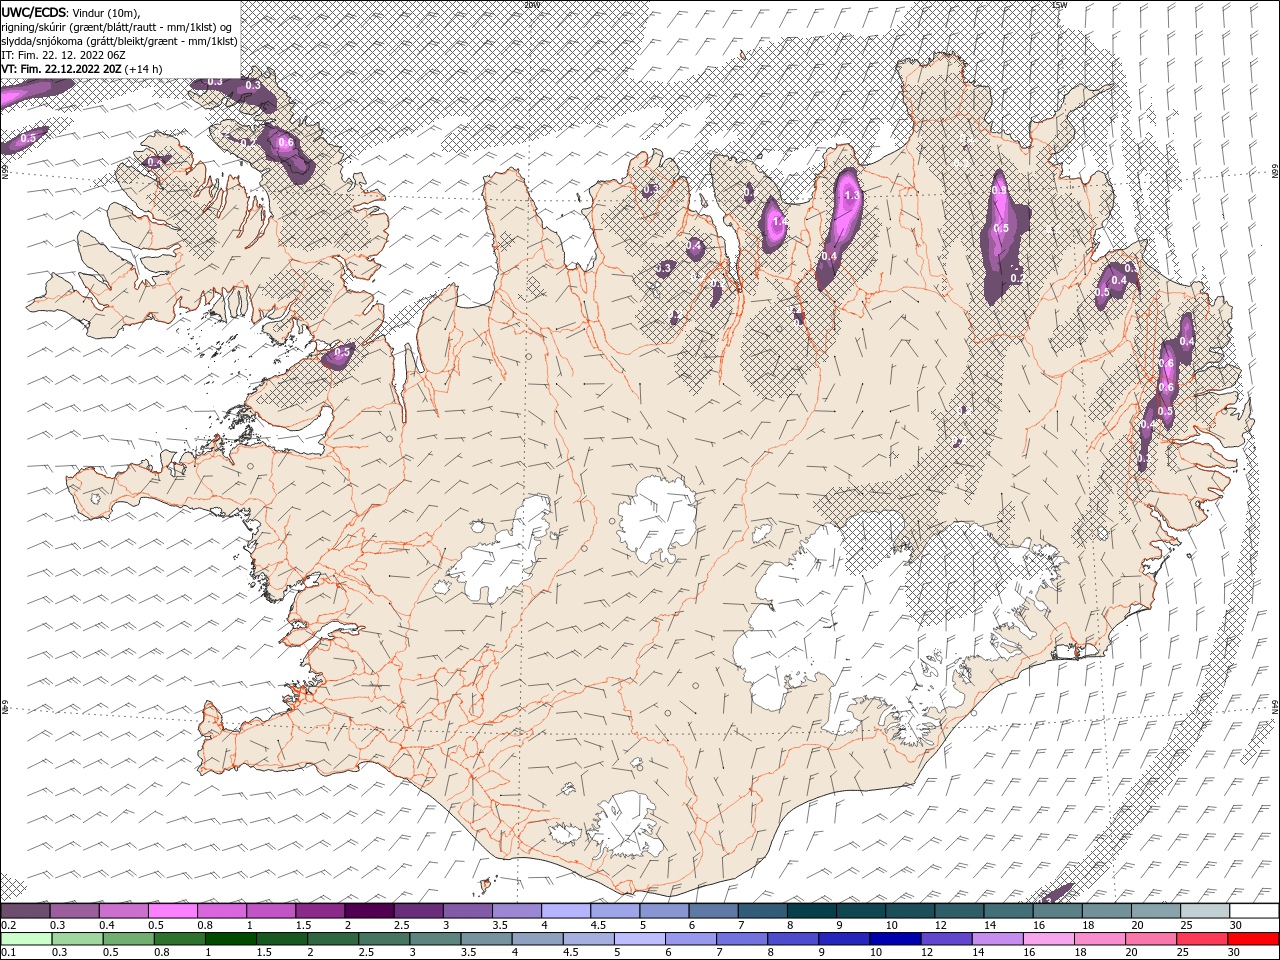Image resolution: width=1280 pixels, height=960 pixels.
Task: Click the 12 violet swatch in the rain legend
Action: tap(946, 939)
